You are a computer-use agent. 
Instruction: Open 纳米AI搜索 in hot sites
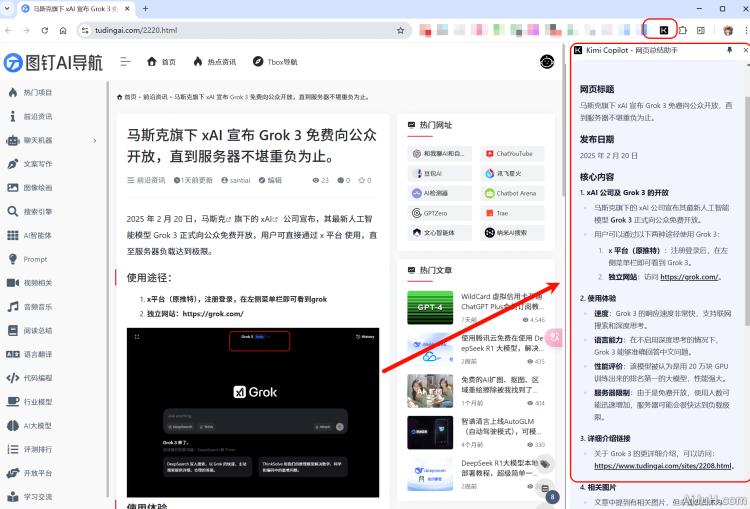tap(512, 233)
